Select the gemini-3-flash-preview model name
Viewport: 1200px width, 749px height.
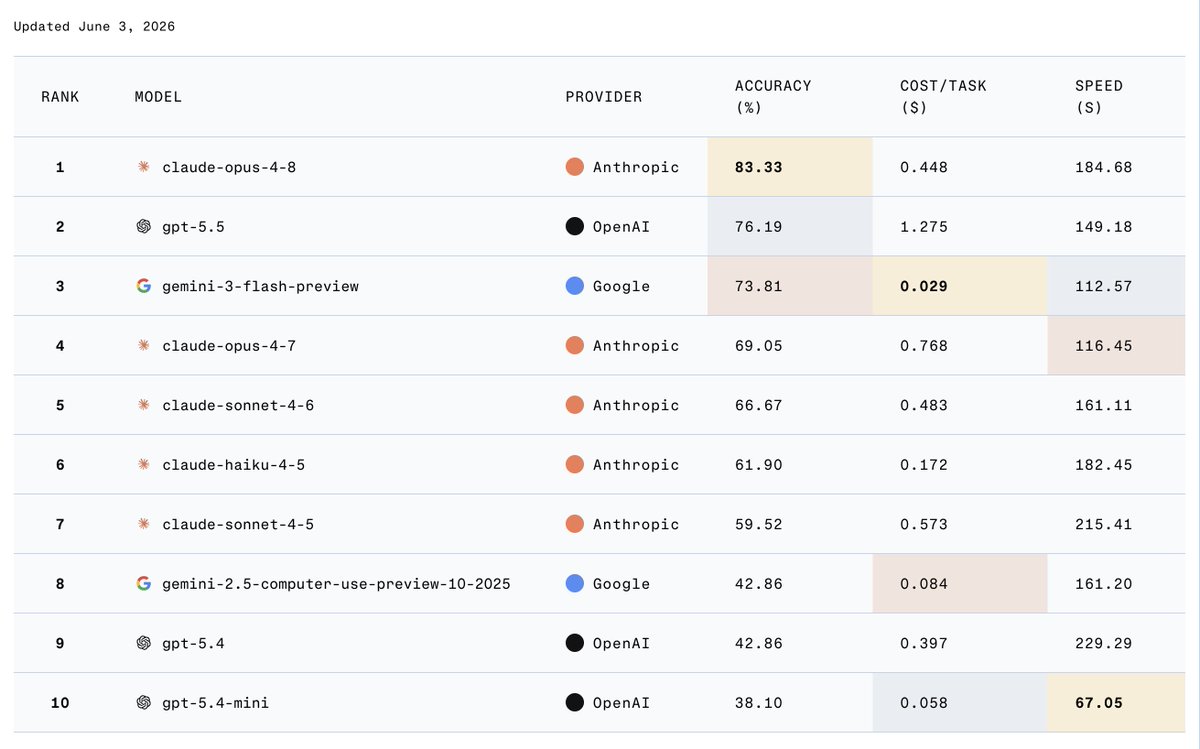point(261,286)
